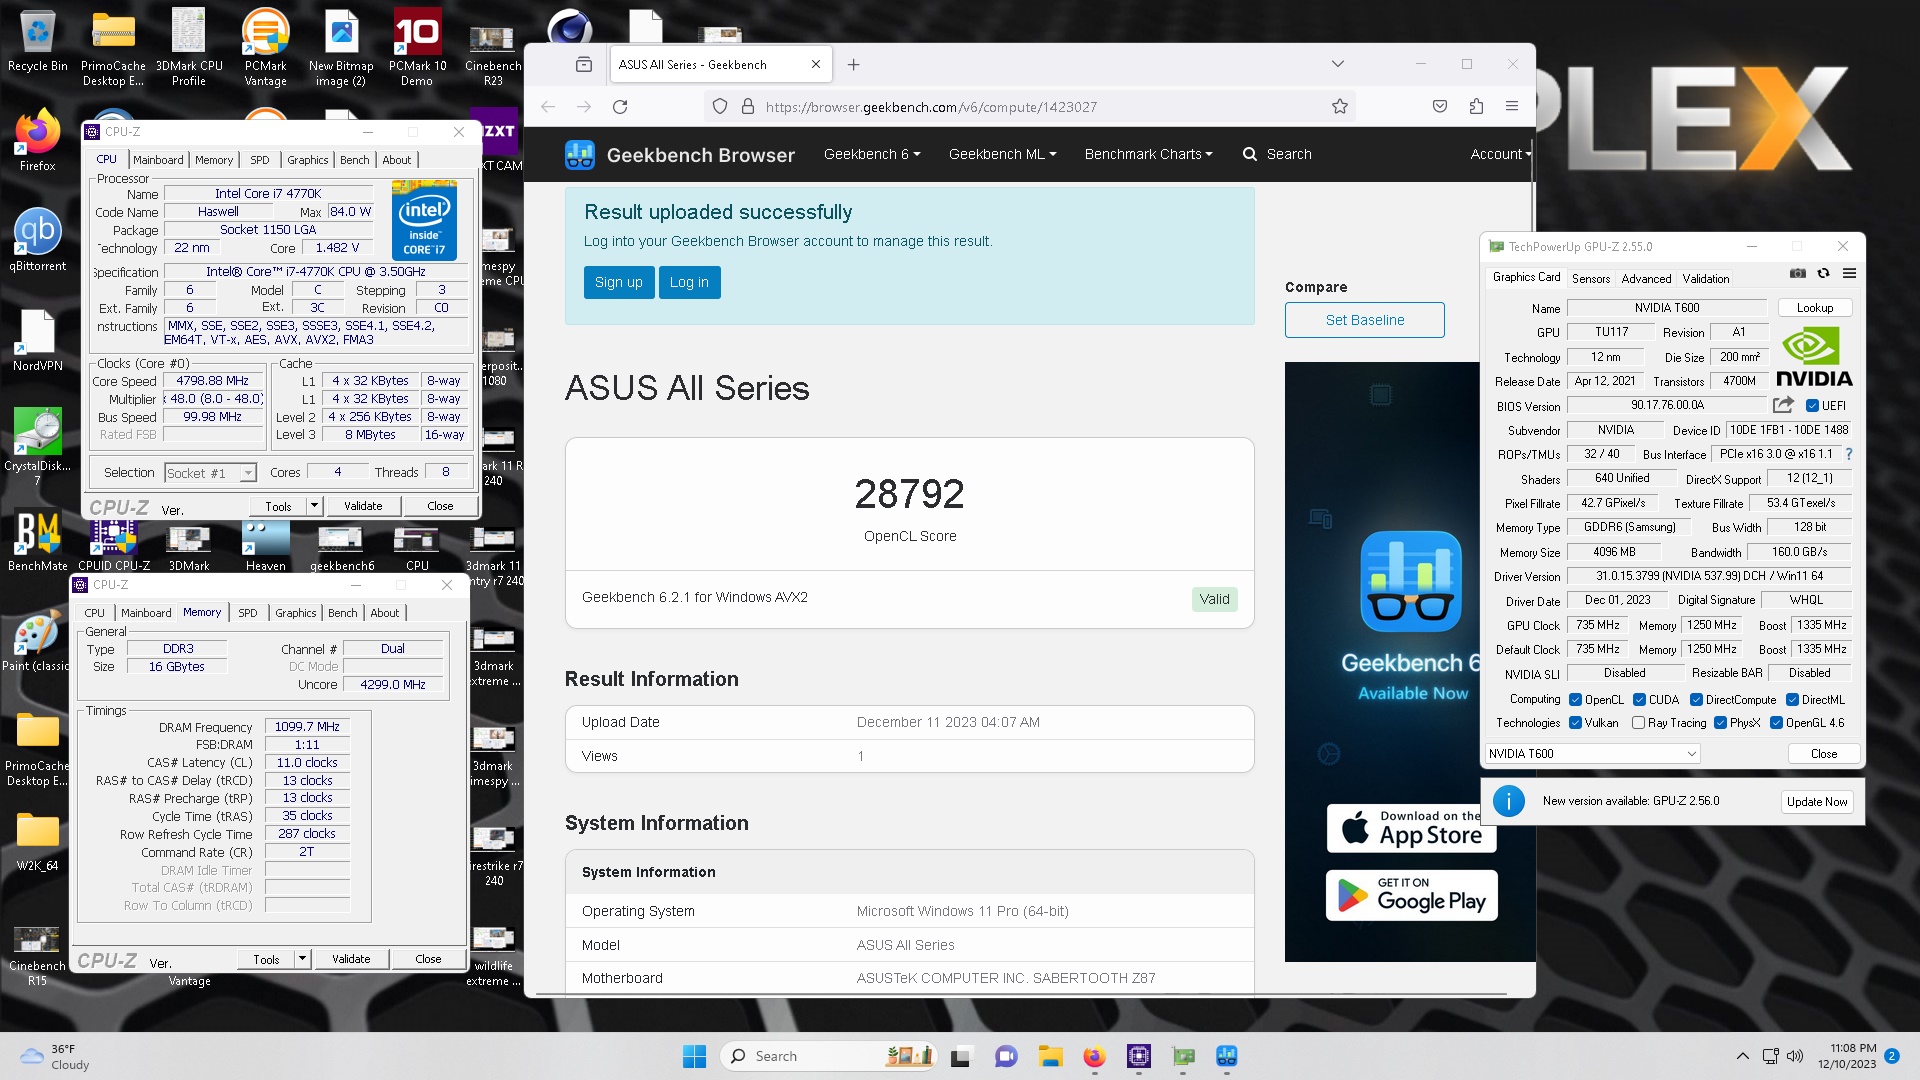Image resolution: width=1920 pixels, height=1080 pixels.
Task: Click the Bus Interface question mark icon
Action: point(1849,454)
